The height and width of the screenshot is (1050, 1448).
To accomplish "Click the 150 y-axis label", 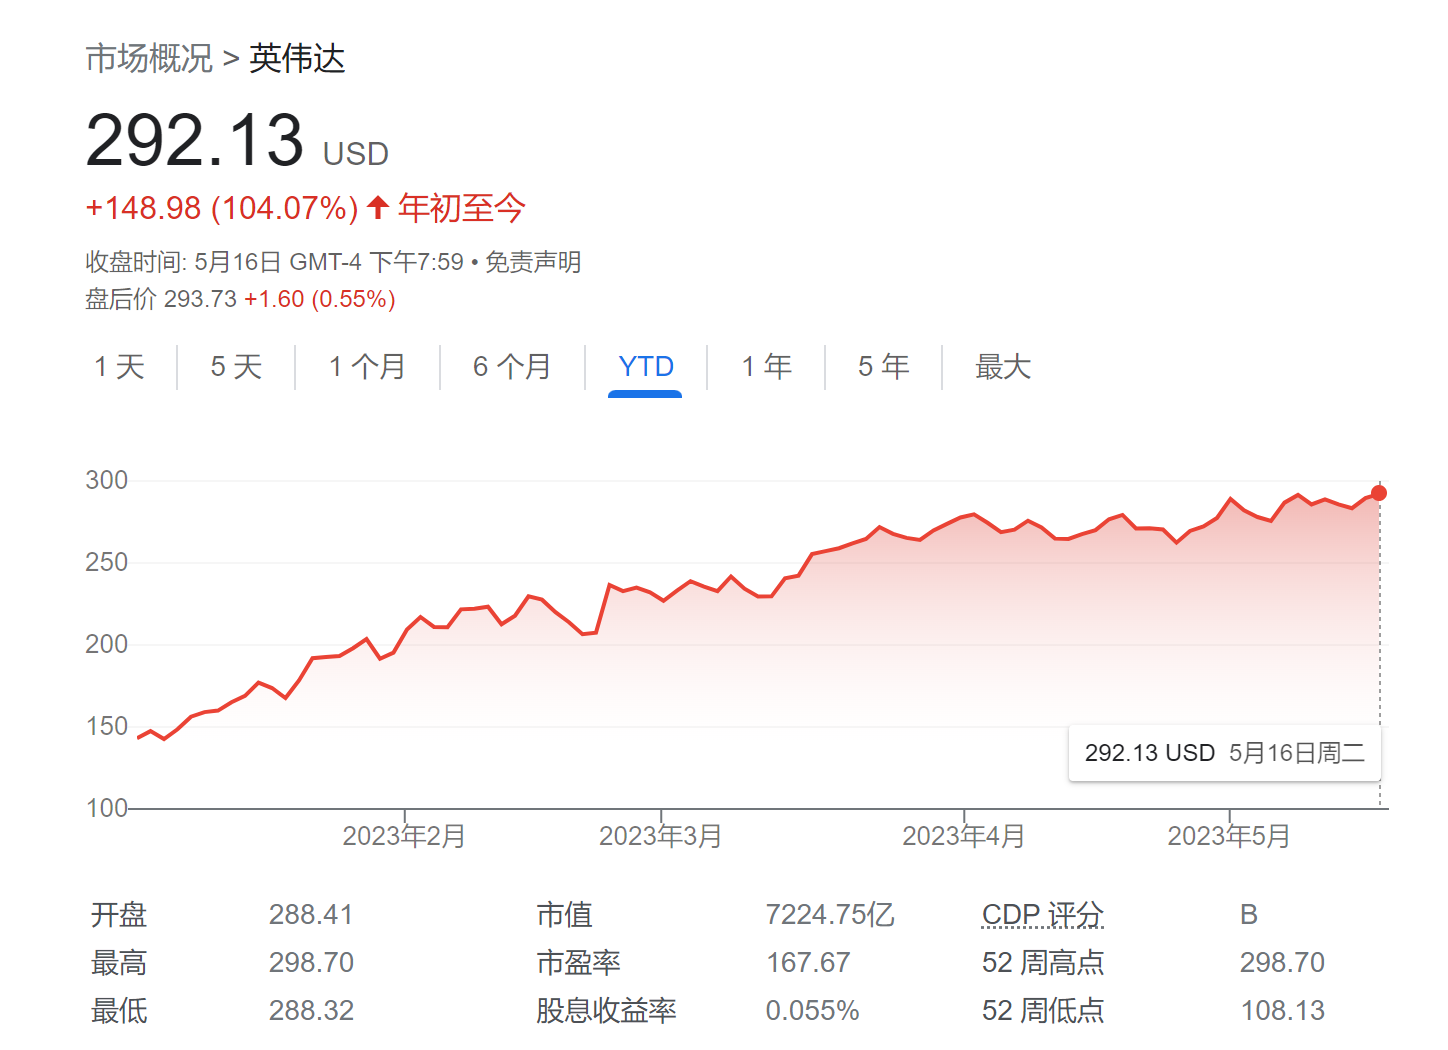I will [107, 726].
